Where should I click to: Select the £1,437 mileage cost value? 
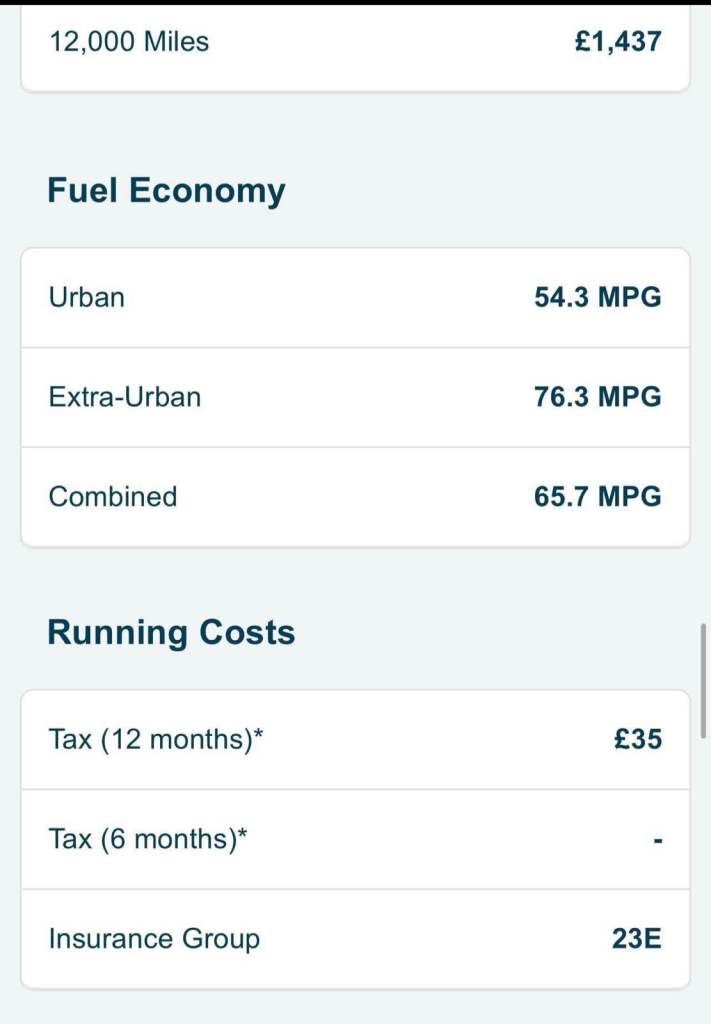617,42
